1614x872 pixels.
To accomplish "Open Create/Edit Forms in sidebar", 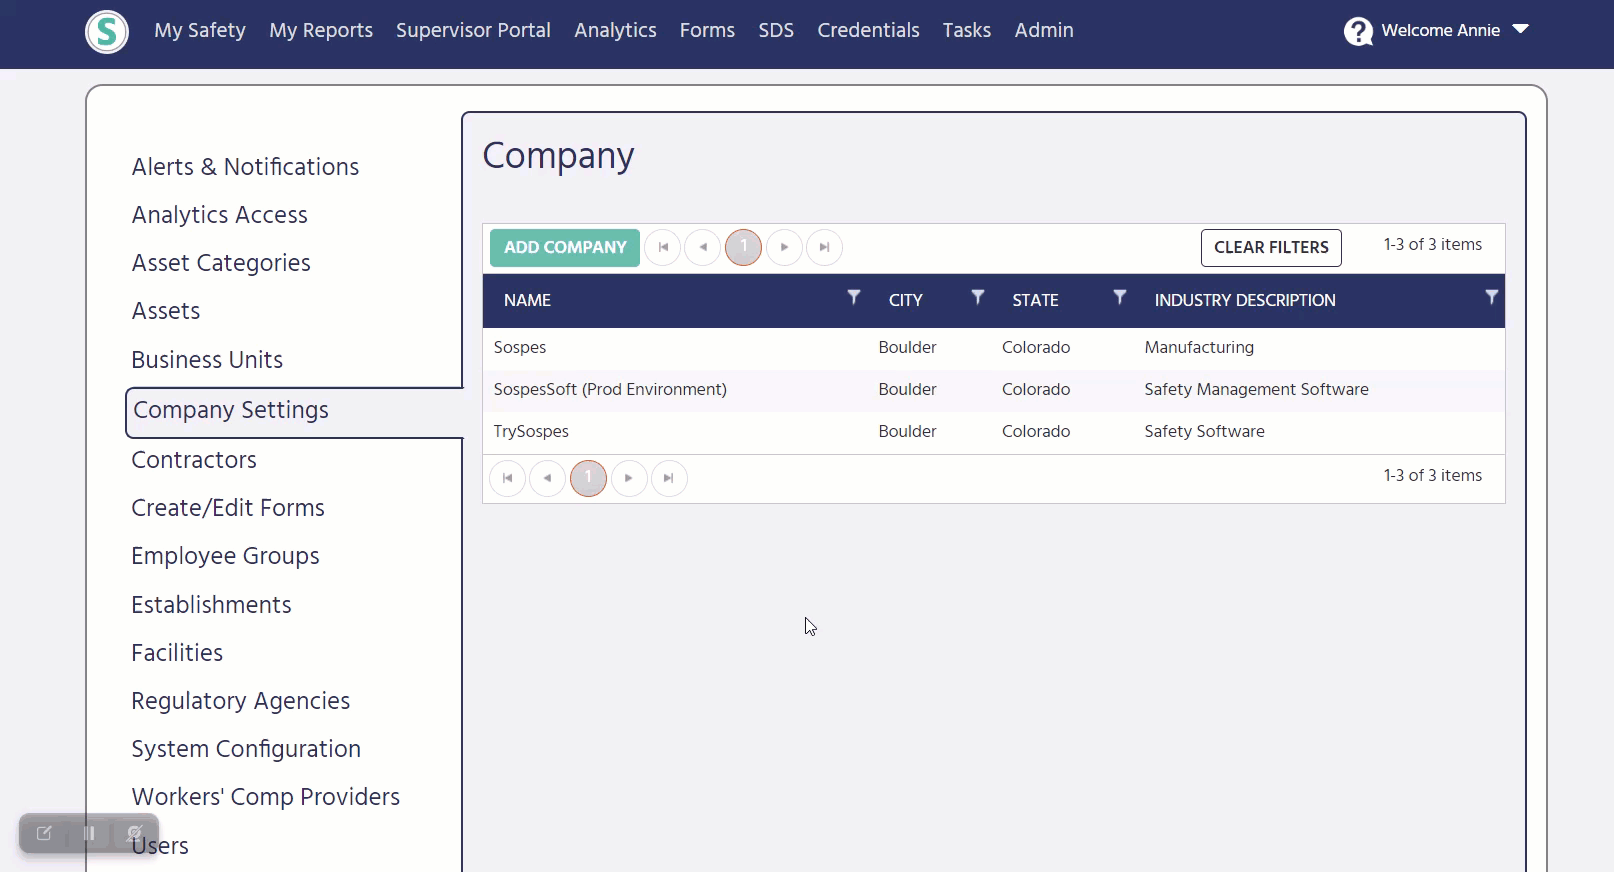I will pos(228,508).
